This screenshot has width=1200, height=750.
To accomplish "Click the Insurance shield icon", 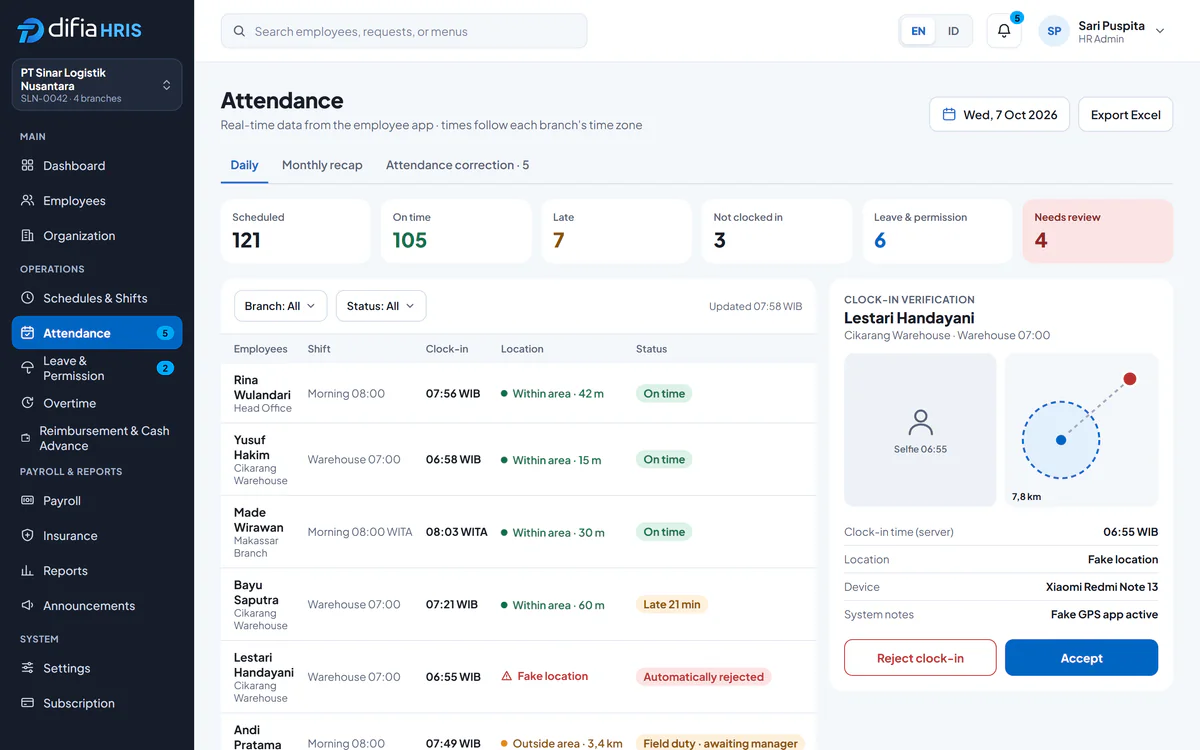I will pyautogui.click(x=28, y=535).
